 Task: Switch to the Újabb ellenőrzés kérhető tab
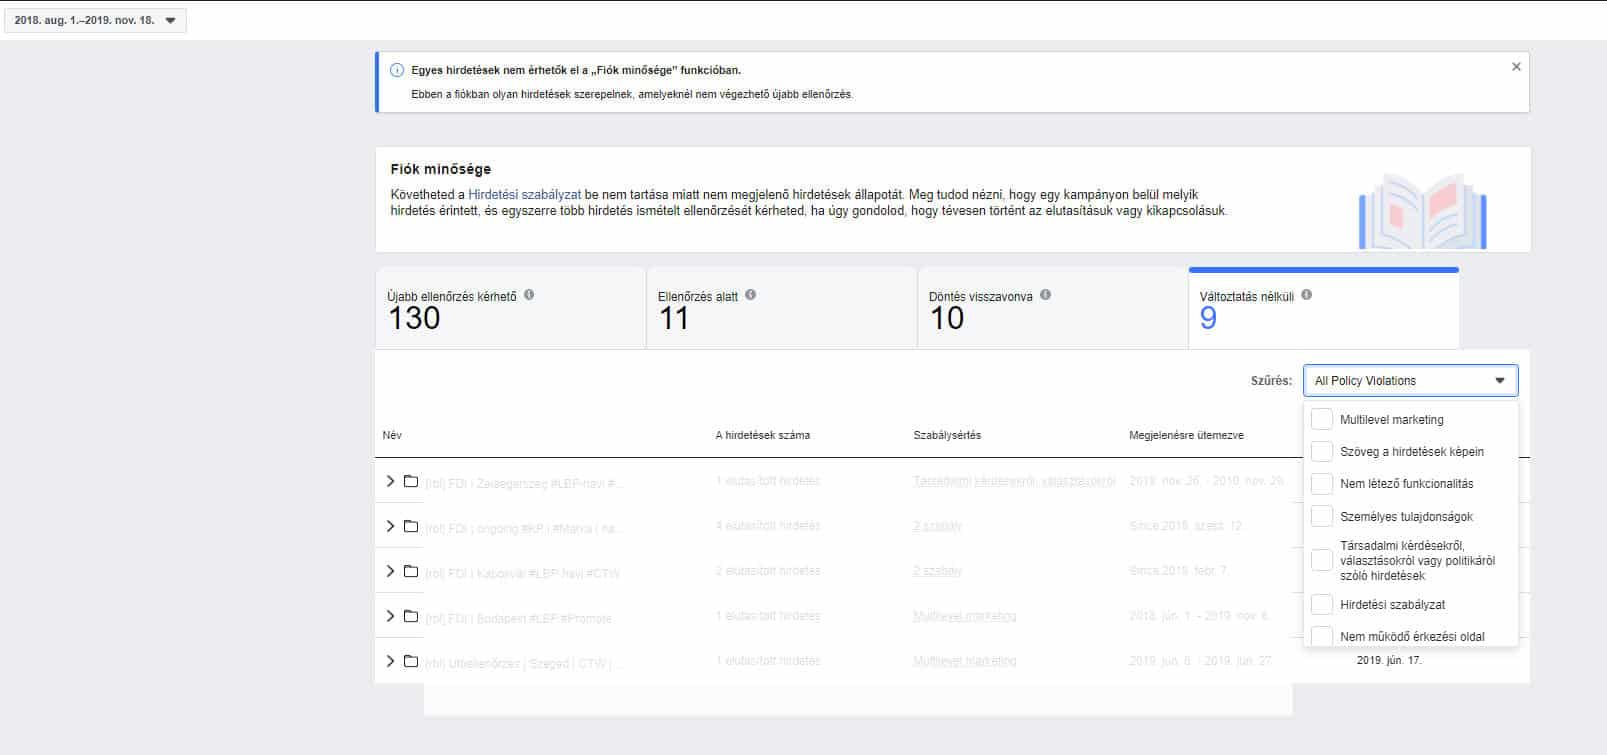[x=510, y=308]
